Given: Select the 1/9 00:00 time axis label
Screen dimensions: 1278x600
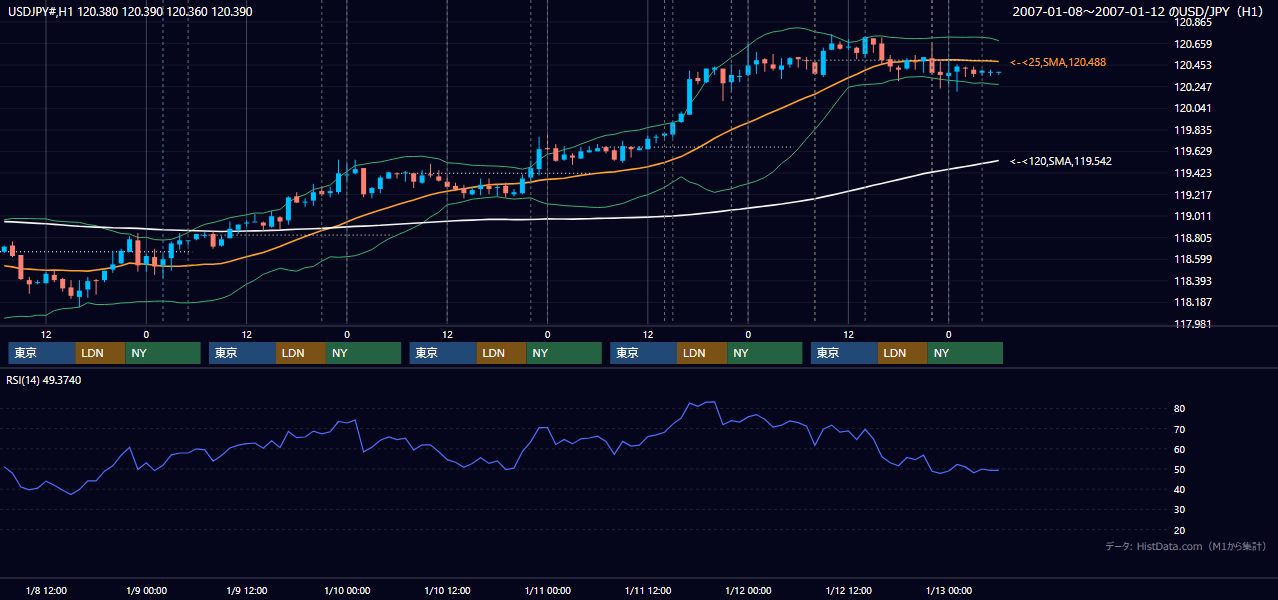Looking at the screenshot, I should click(x=146, y=591).
